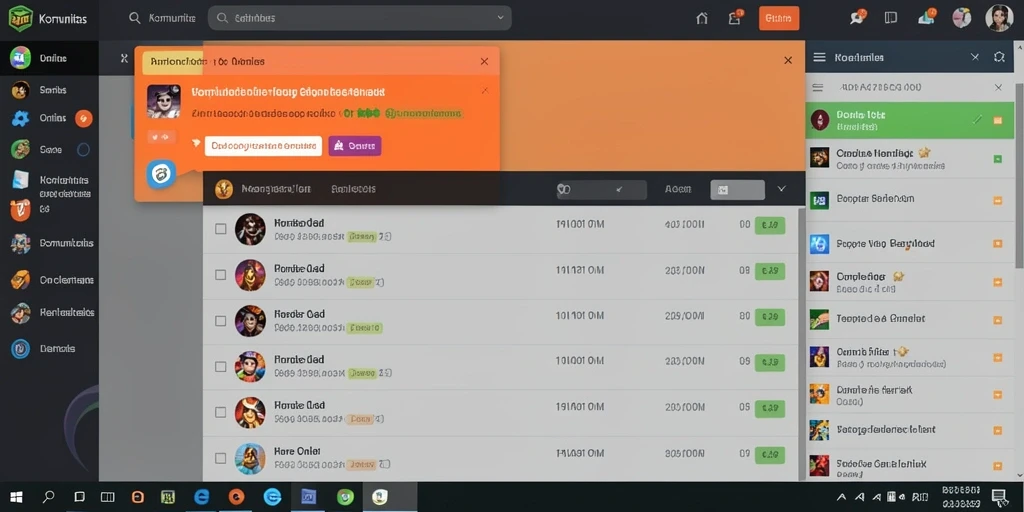Close the orange popup with its top X

(x=485, y=61)
